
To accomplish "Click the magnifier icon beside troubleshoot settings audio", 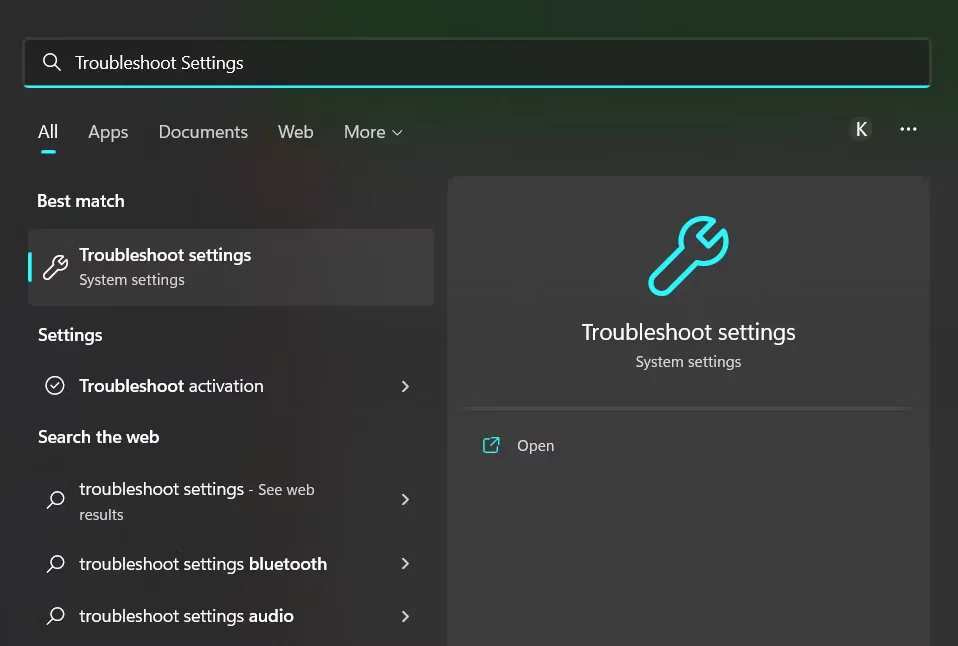I will point(54,616).
